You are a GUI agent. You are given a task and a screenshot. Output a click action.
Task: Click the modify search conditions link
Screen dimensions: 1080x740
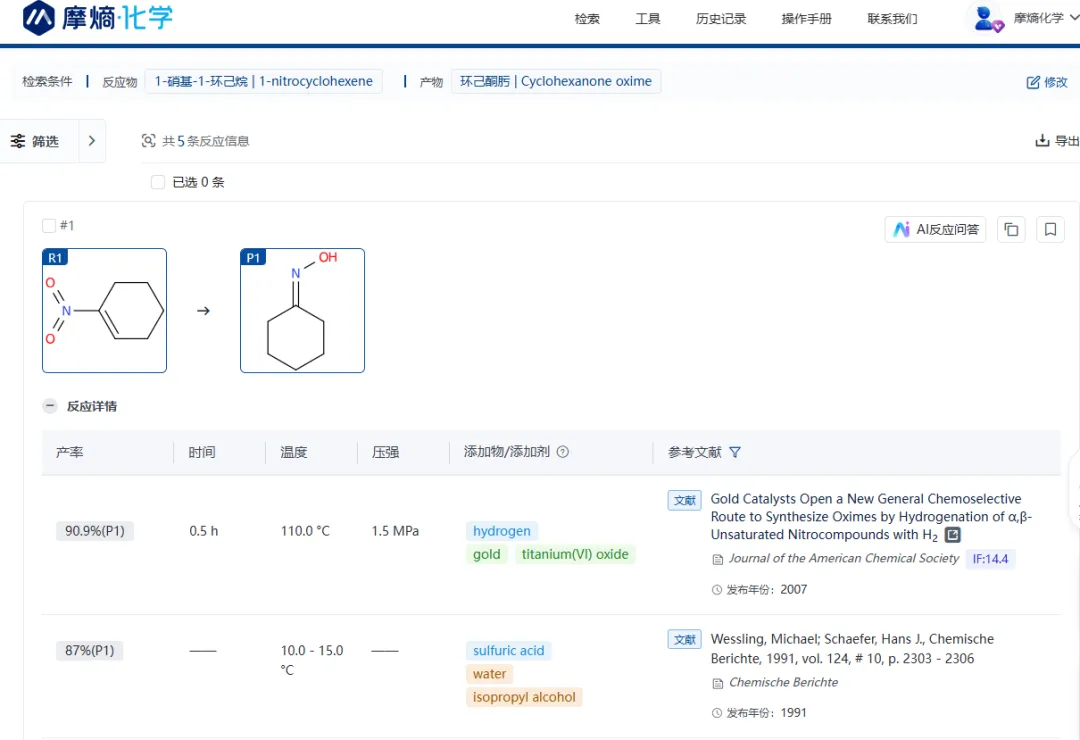[1047, 82]
